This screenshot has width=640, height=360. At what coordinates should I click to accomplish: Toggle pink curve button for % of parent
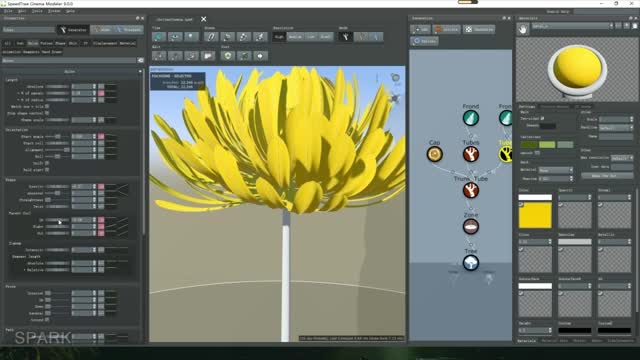(101, 93)
